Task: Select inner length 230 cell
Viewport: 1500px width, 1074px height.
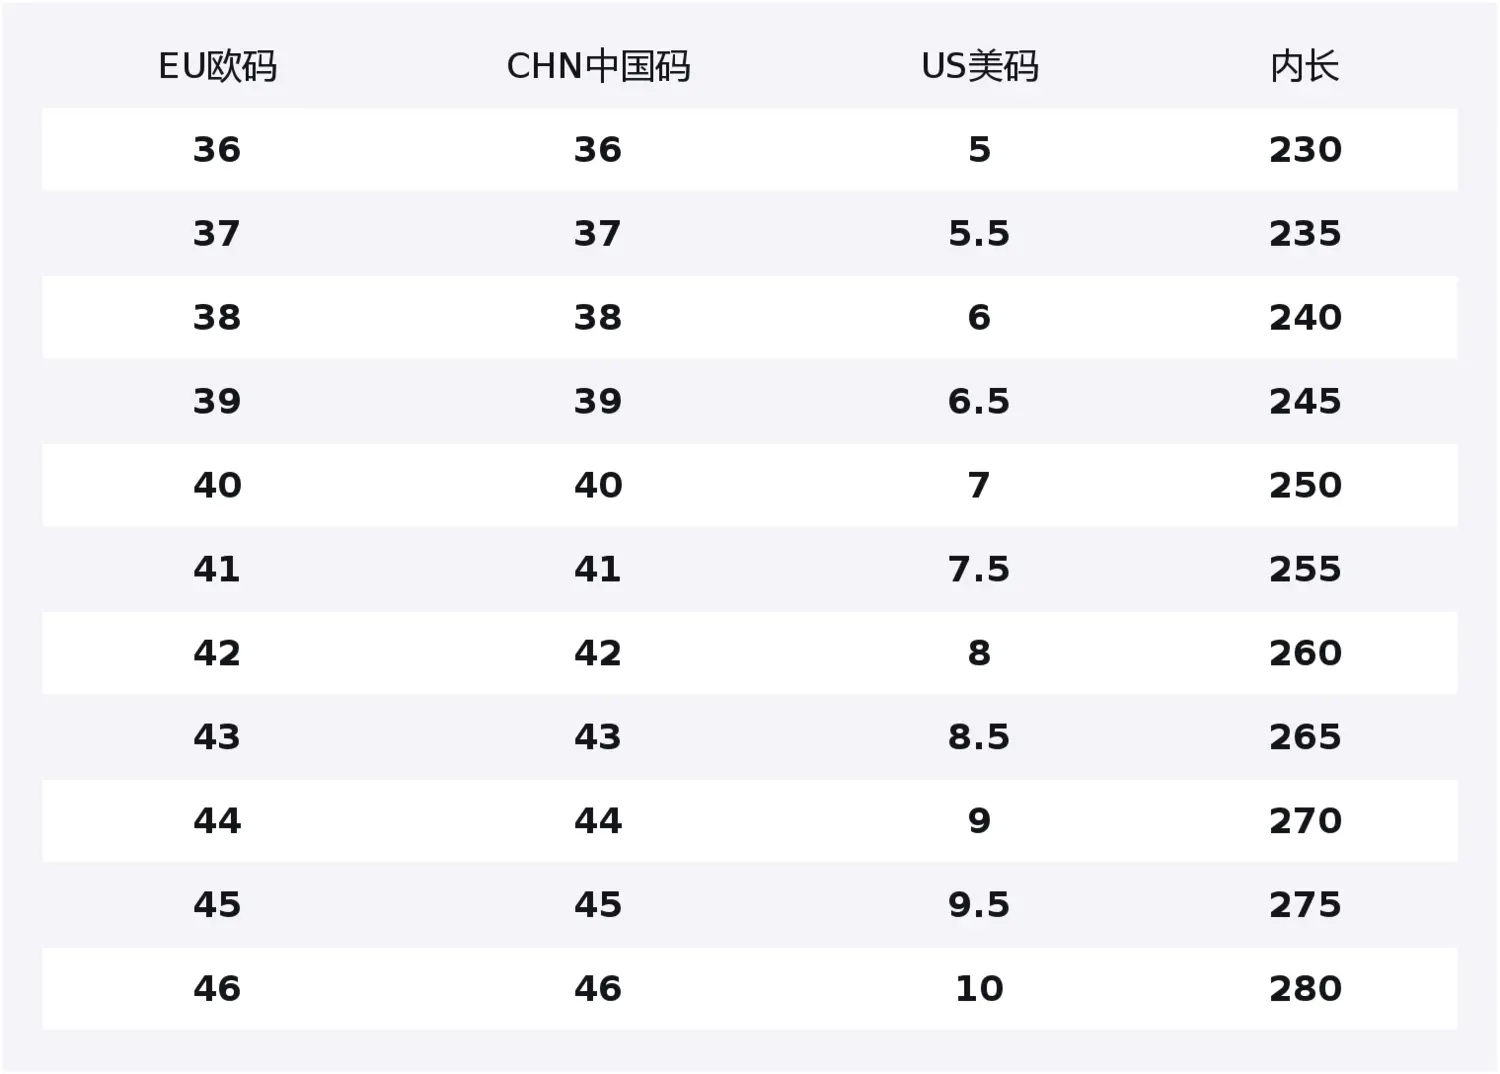Action: pyautogui.click(x=1305, y=150)
